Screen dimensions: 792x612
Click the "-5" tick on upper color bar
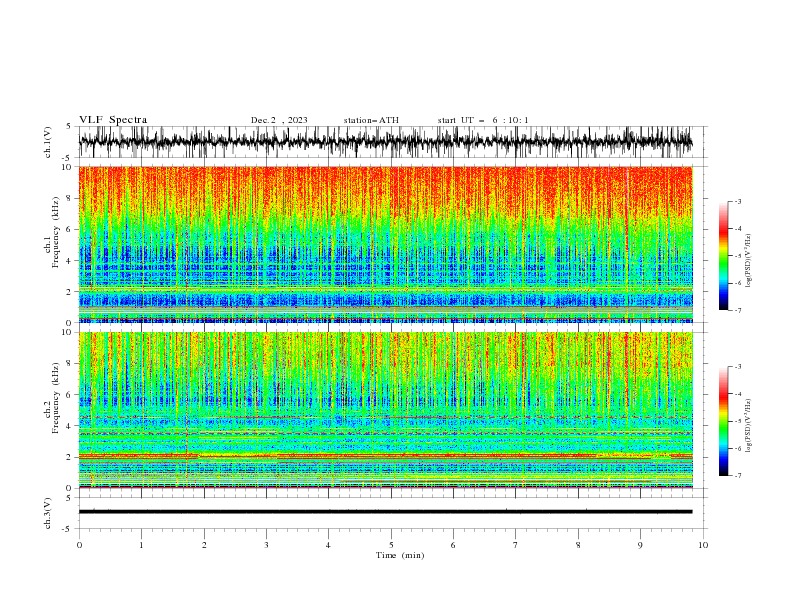point(737,256)
